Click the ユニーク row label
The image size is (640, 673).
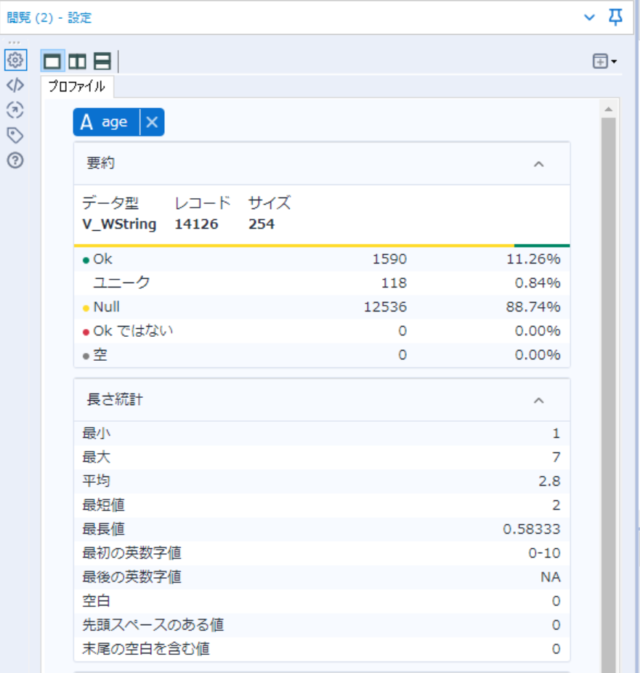pyautogui.click(x=121, y=283)
